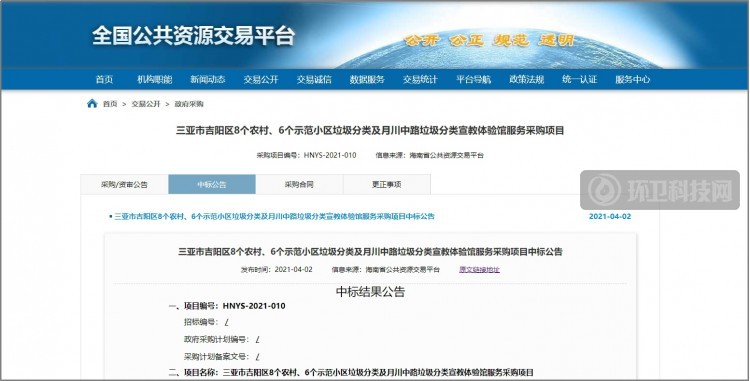This screenshot has height=381, width=750.
Task: Switch to 中标公告 tab
Action: click(x=212, y=185)
